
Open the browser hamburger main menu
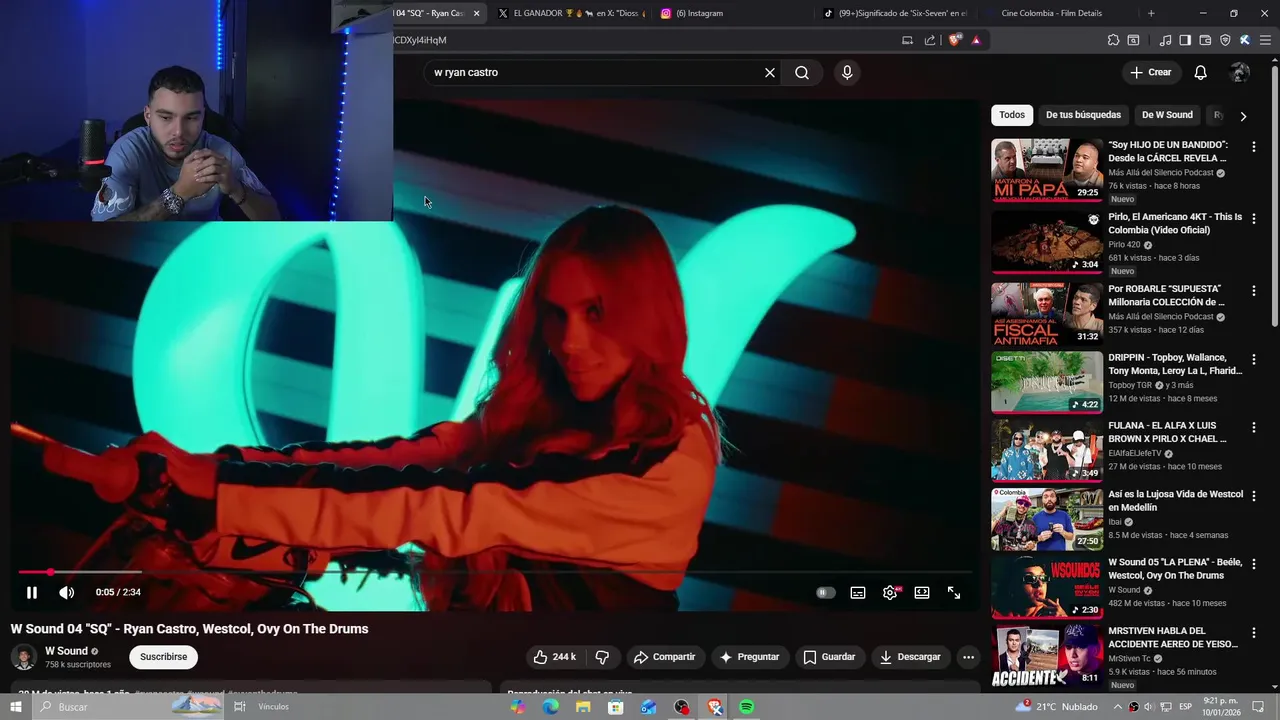point(1265,40)
